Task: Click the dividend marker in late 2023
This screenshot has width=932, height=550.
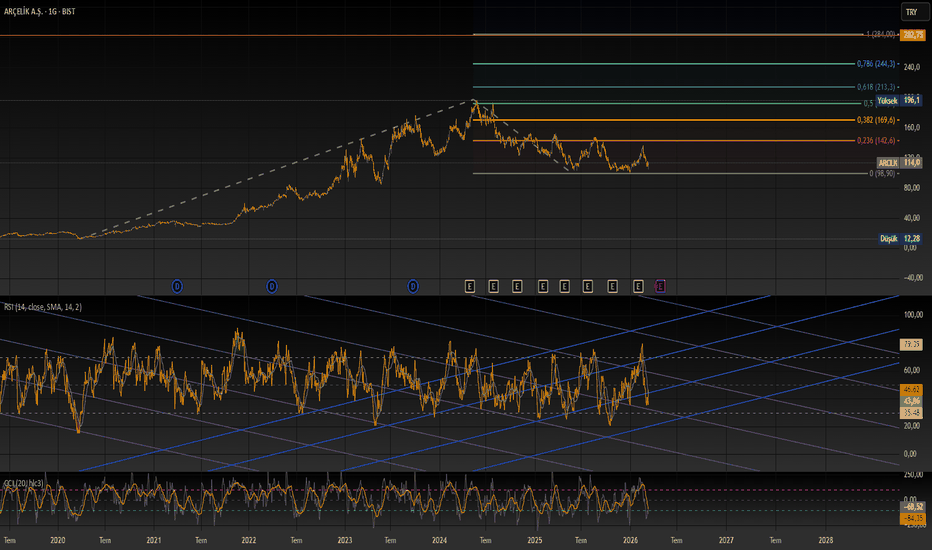Action: click(x=412, y=286)
